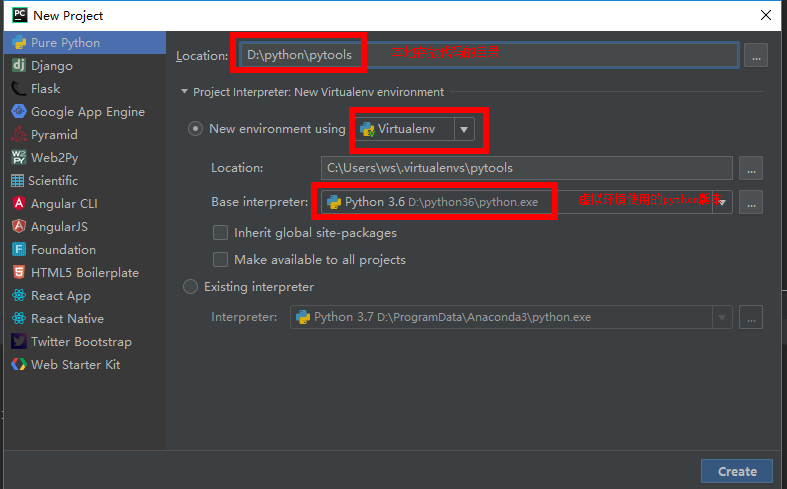
Task: Select Flask from the project list
Action: (x=46, y=89)
